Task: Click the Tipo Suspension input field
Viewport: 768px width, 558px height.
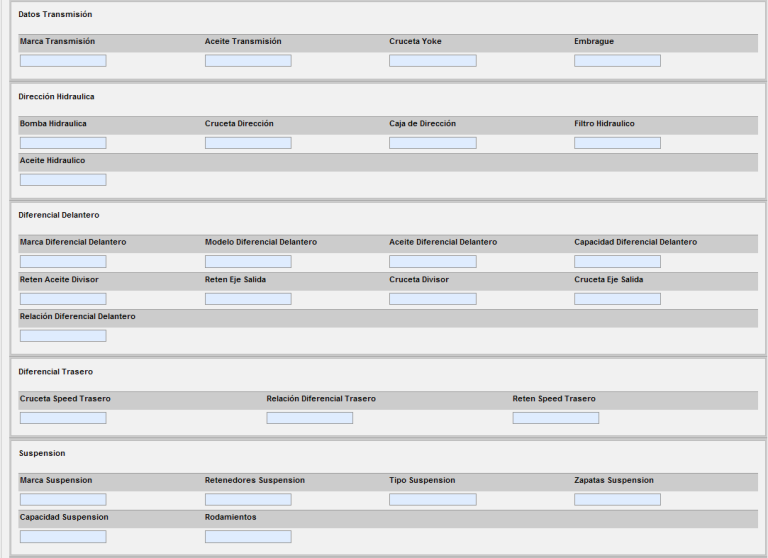Action: (x=432, y=499)
